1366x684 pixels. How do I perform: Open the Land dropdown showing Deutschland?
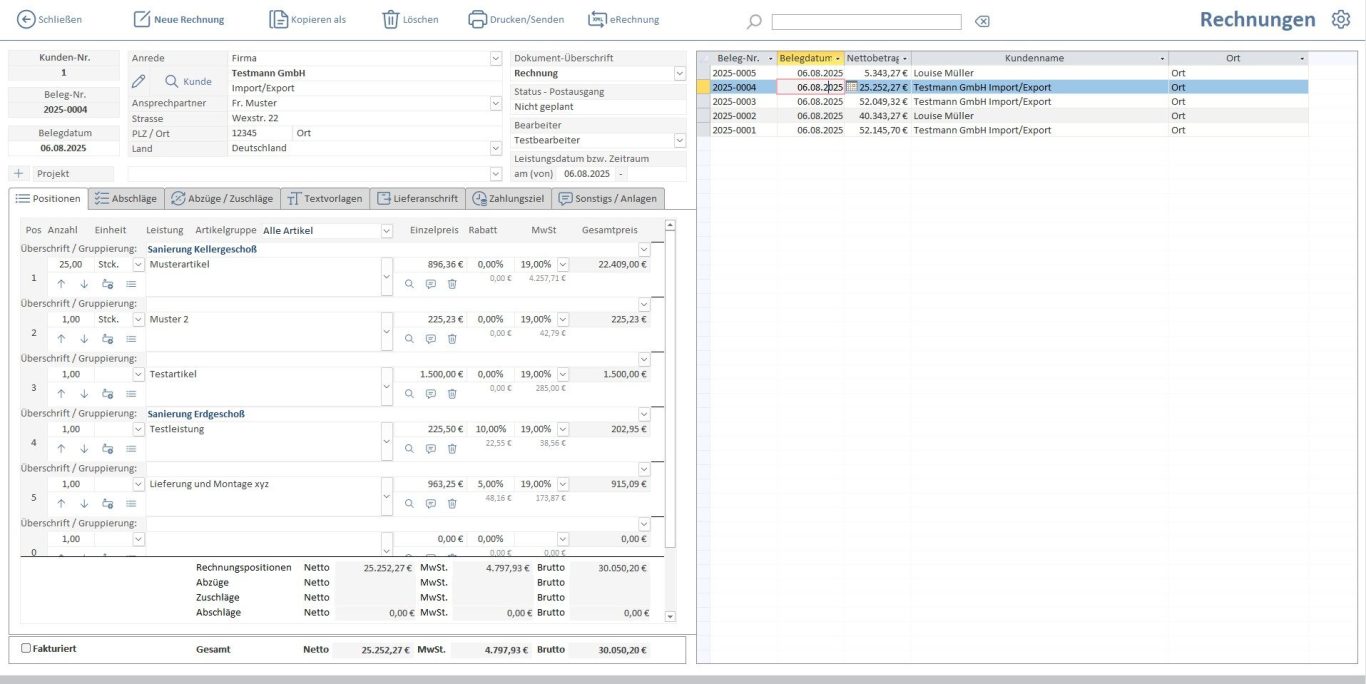tap(496, 148)
